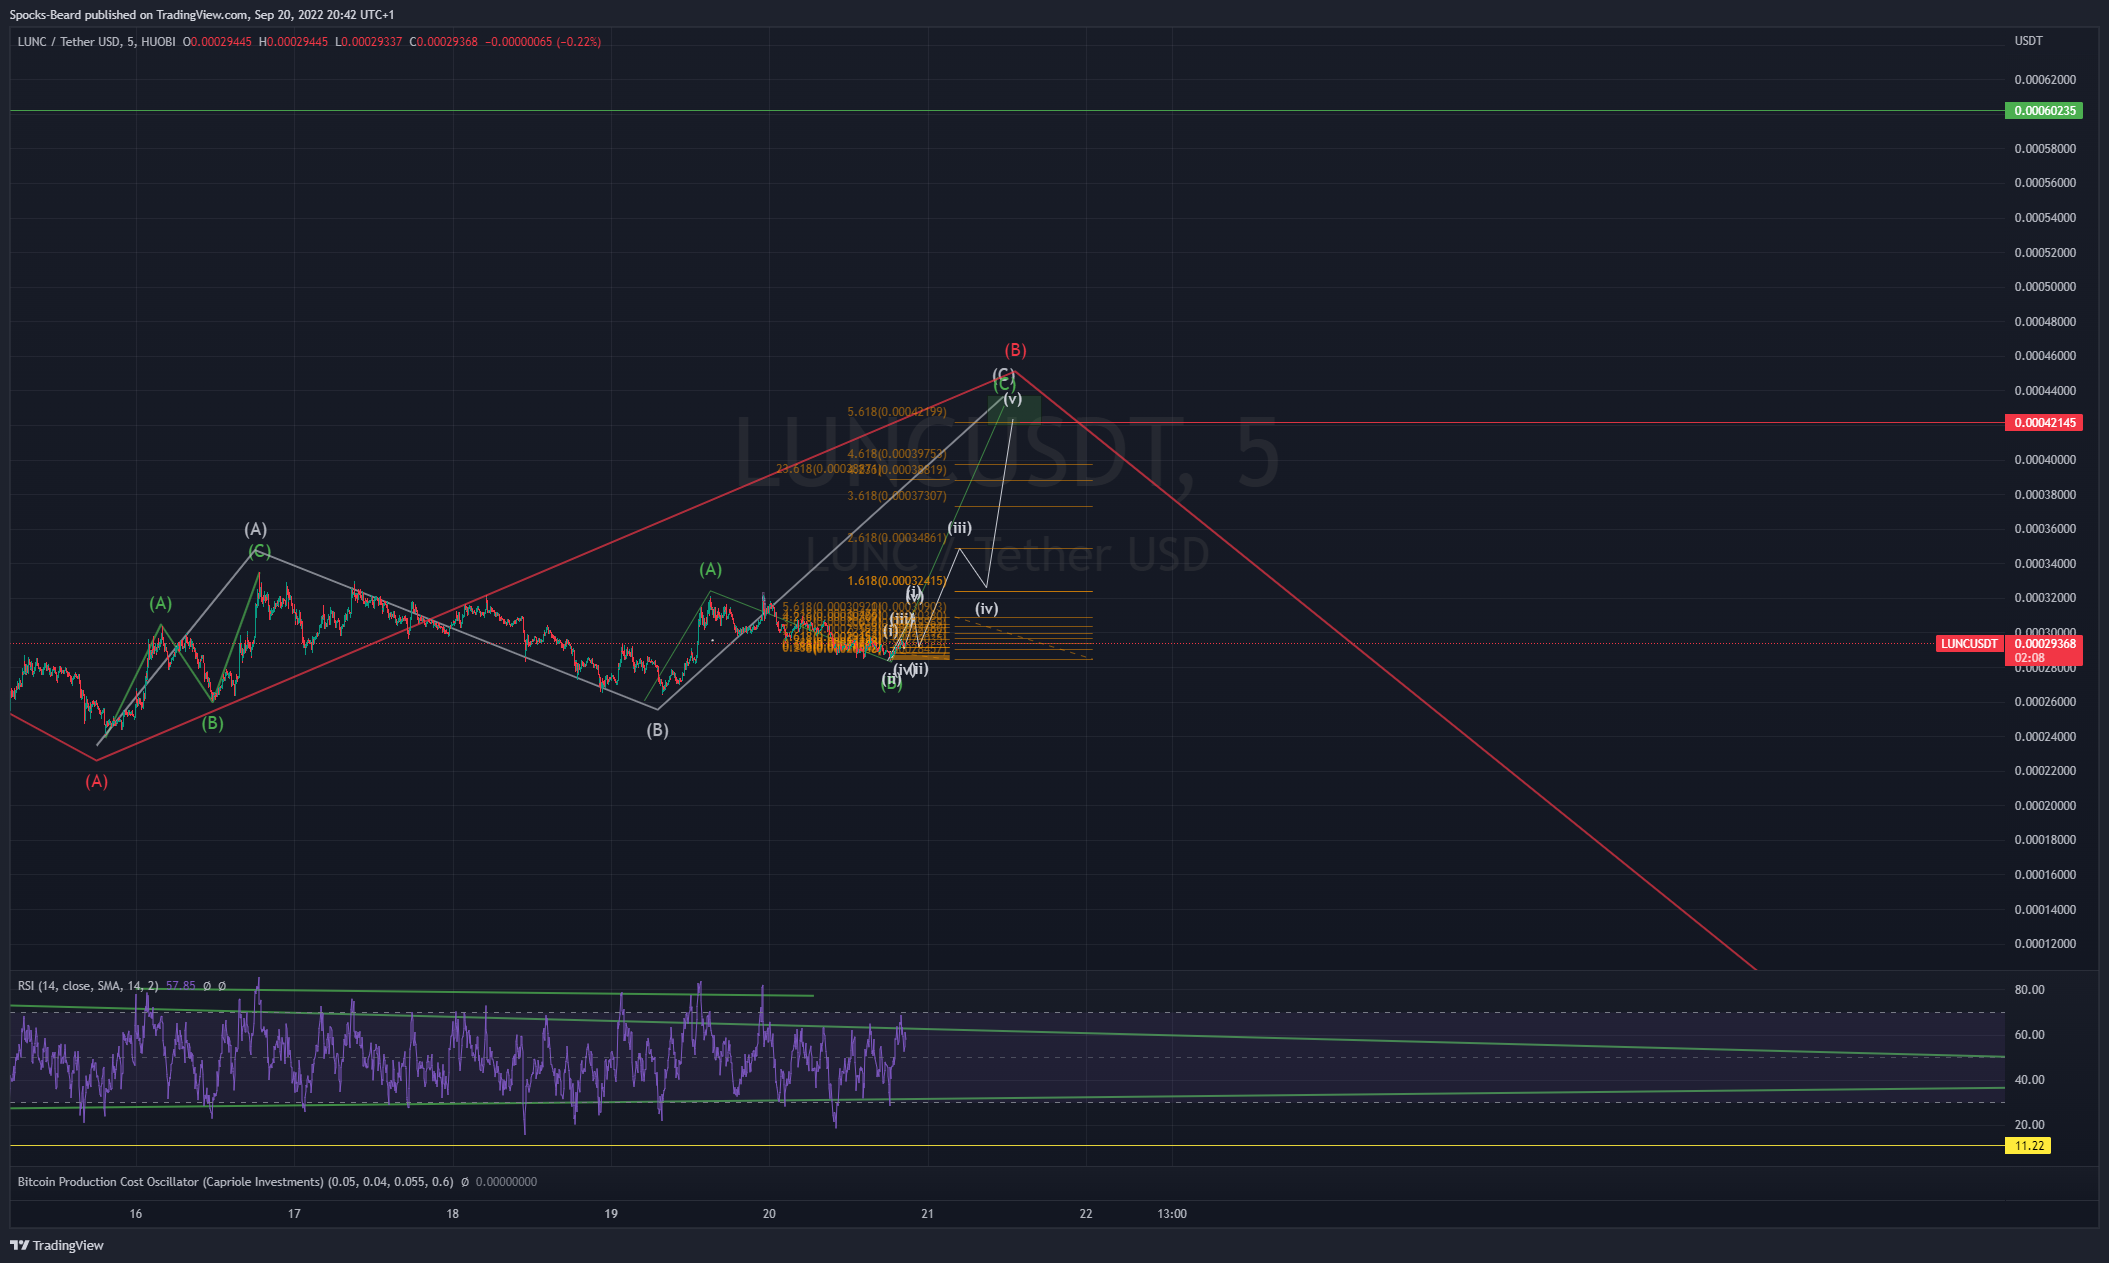Viewport: 2109px width, 1263px height.
Task: Click the RSI value 57.85
Action: pos(181,986)
